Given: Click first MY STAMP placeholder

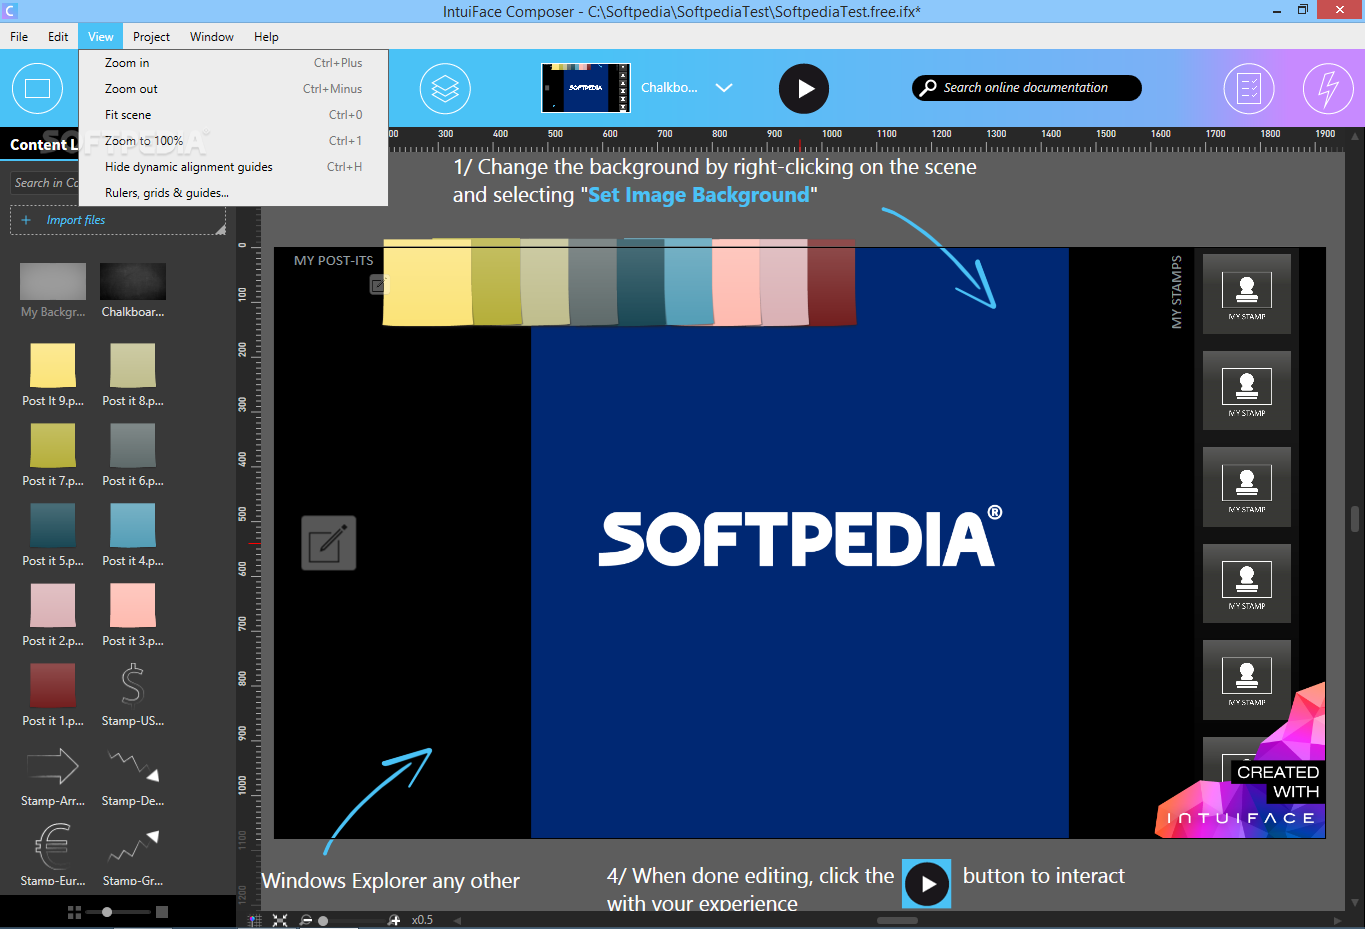Looking at the screenshot, I should tap(1247, 293).
